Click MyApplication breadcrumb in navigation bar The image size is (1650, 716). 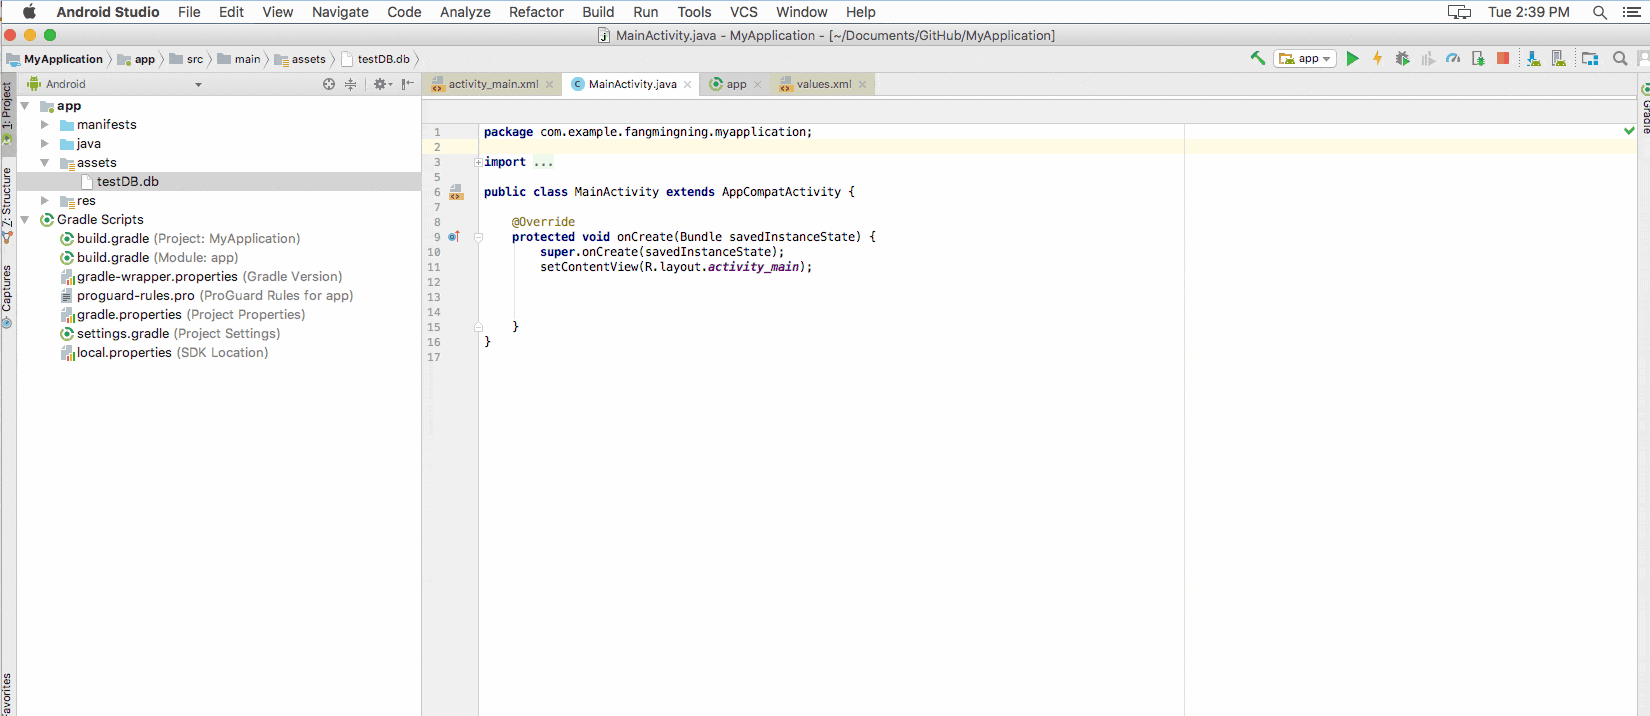click(54, 59)
